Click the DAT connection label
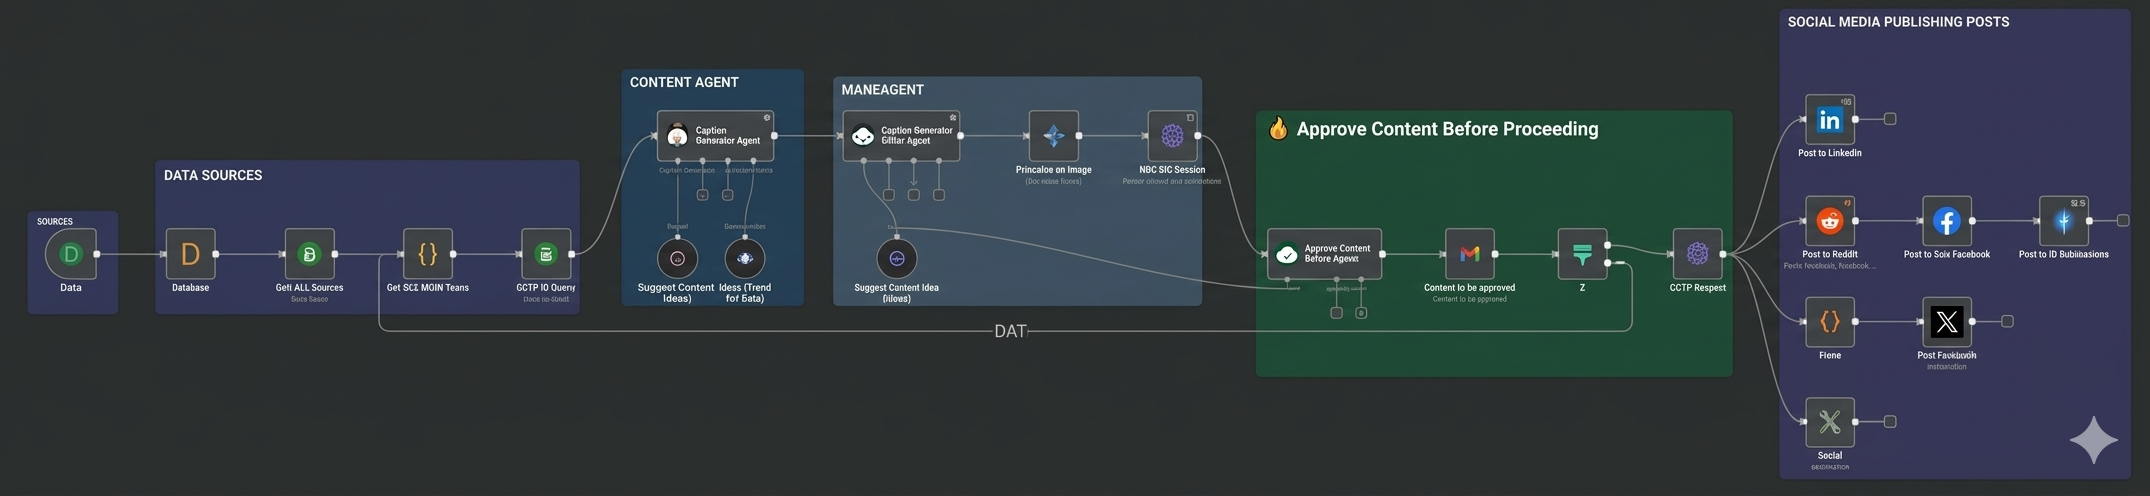 (x=1010, y=331)
